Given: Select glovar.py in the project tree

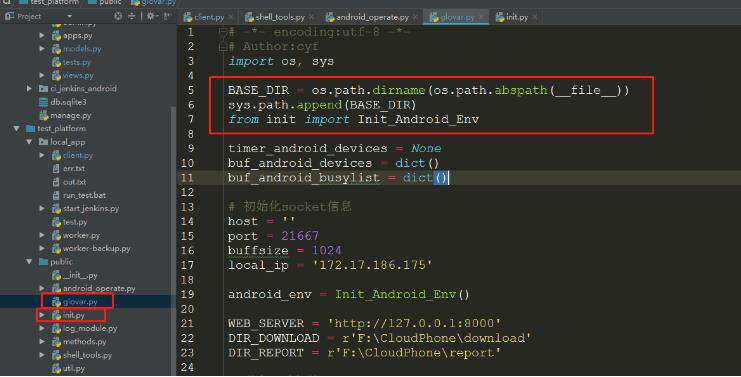Looking at the screenshot, I should coord(80,301).
